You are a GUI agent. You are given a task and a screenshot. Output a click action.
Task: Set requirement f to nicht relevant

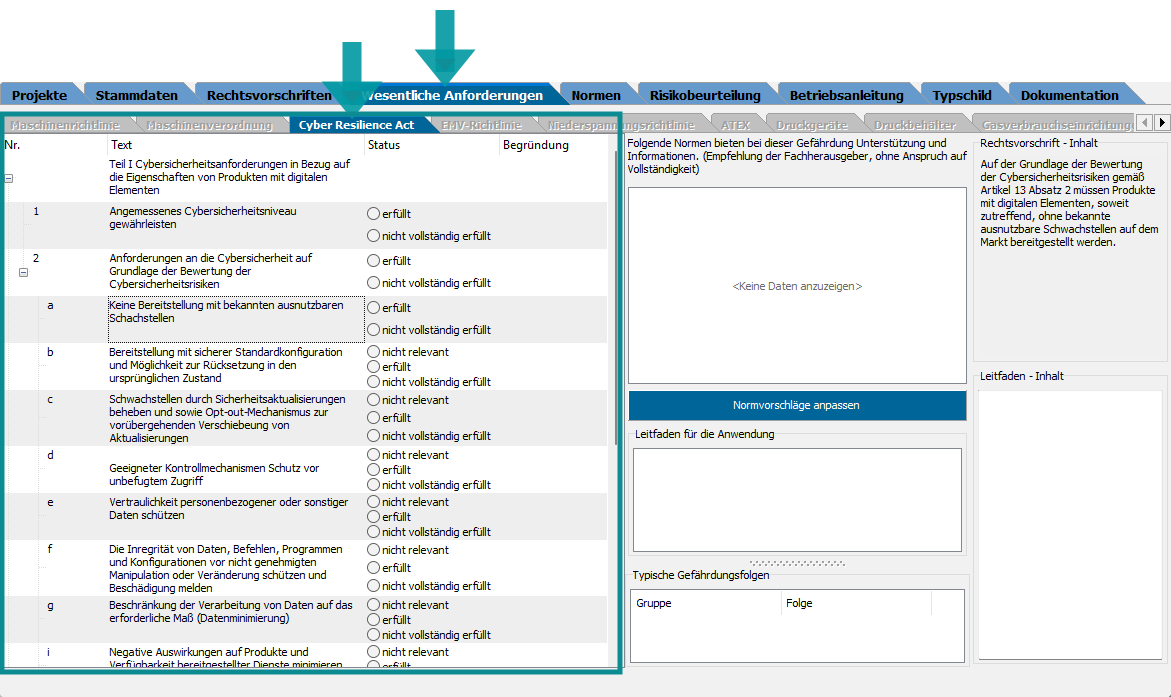(x=374, y=550)
